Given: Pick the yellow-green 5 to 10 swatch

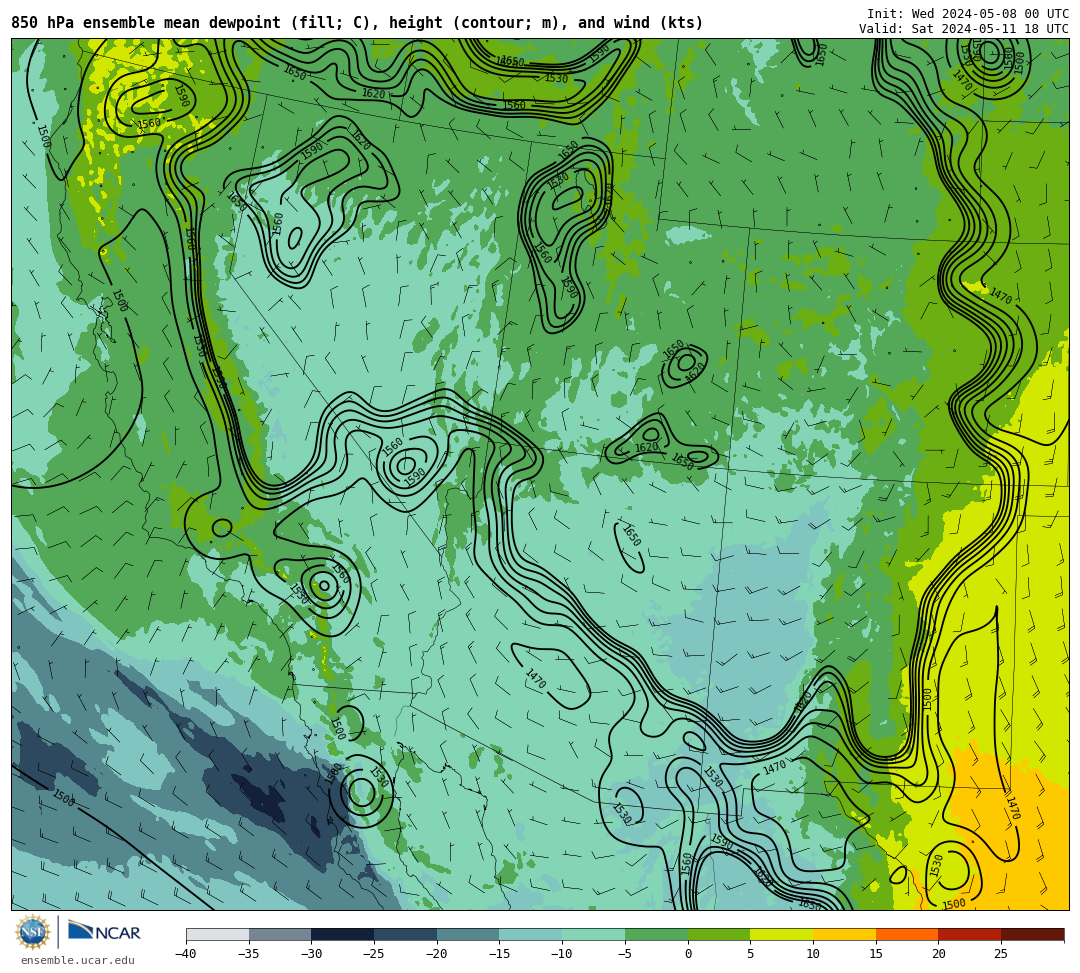Looking at the screenshot, I should pos(782,934).
